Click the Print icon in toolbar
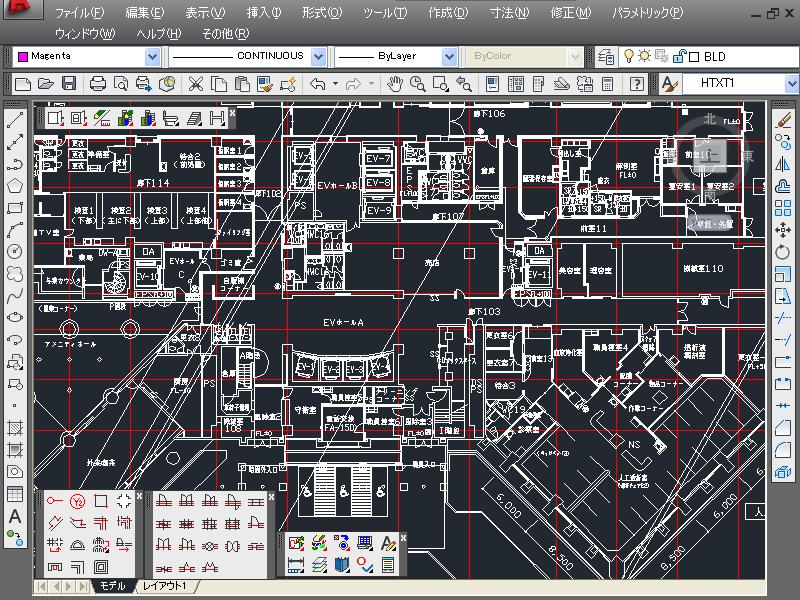Viewport: 800px width, 600px height. click(x=98, y=85)
